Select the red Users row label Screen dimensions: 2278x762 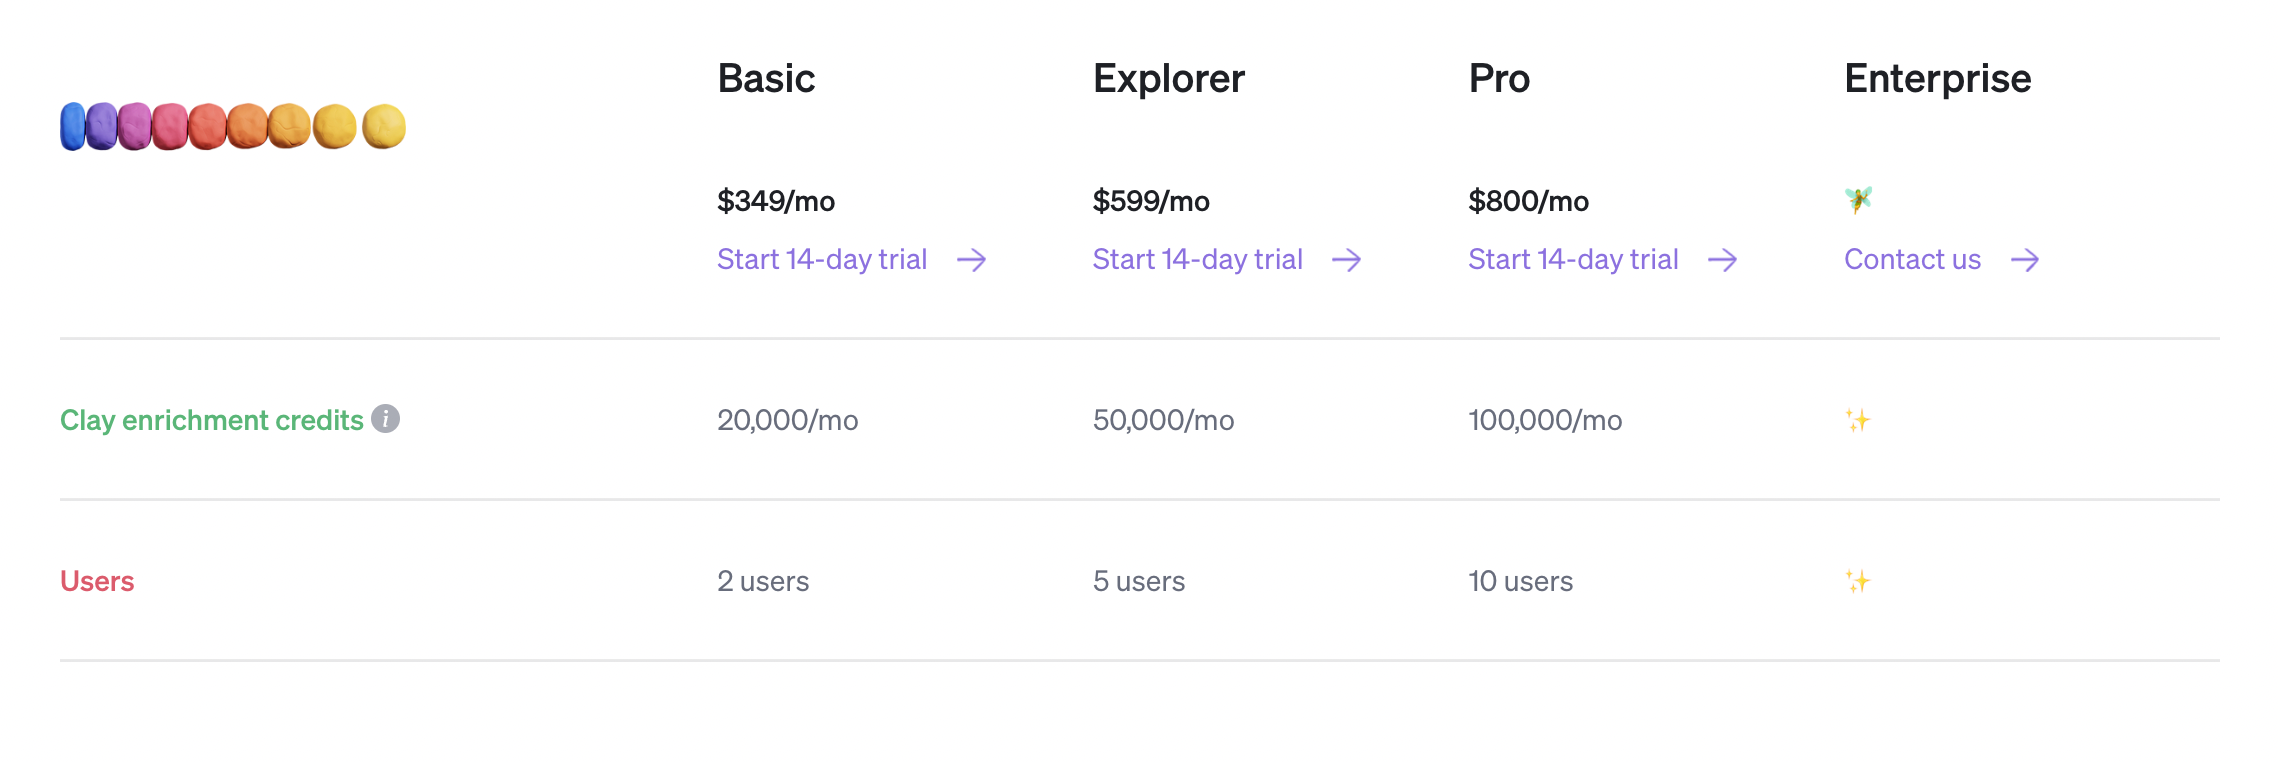[x=97, y=581]
